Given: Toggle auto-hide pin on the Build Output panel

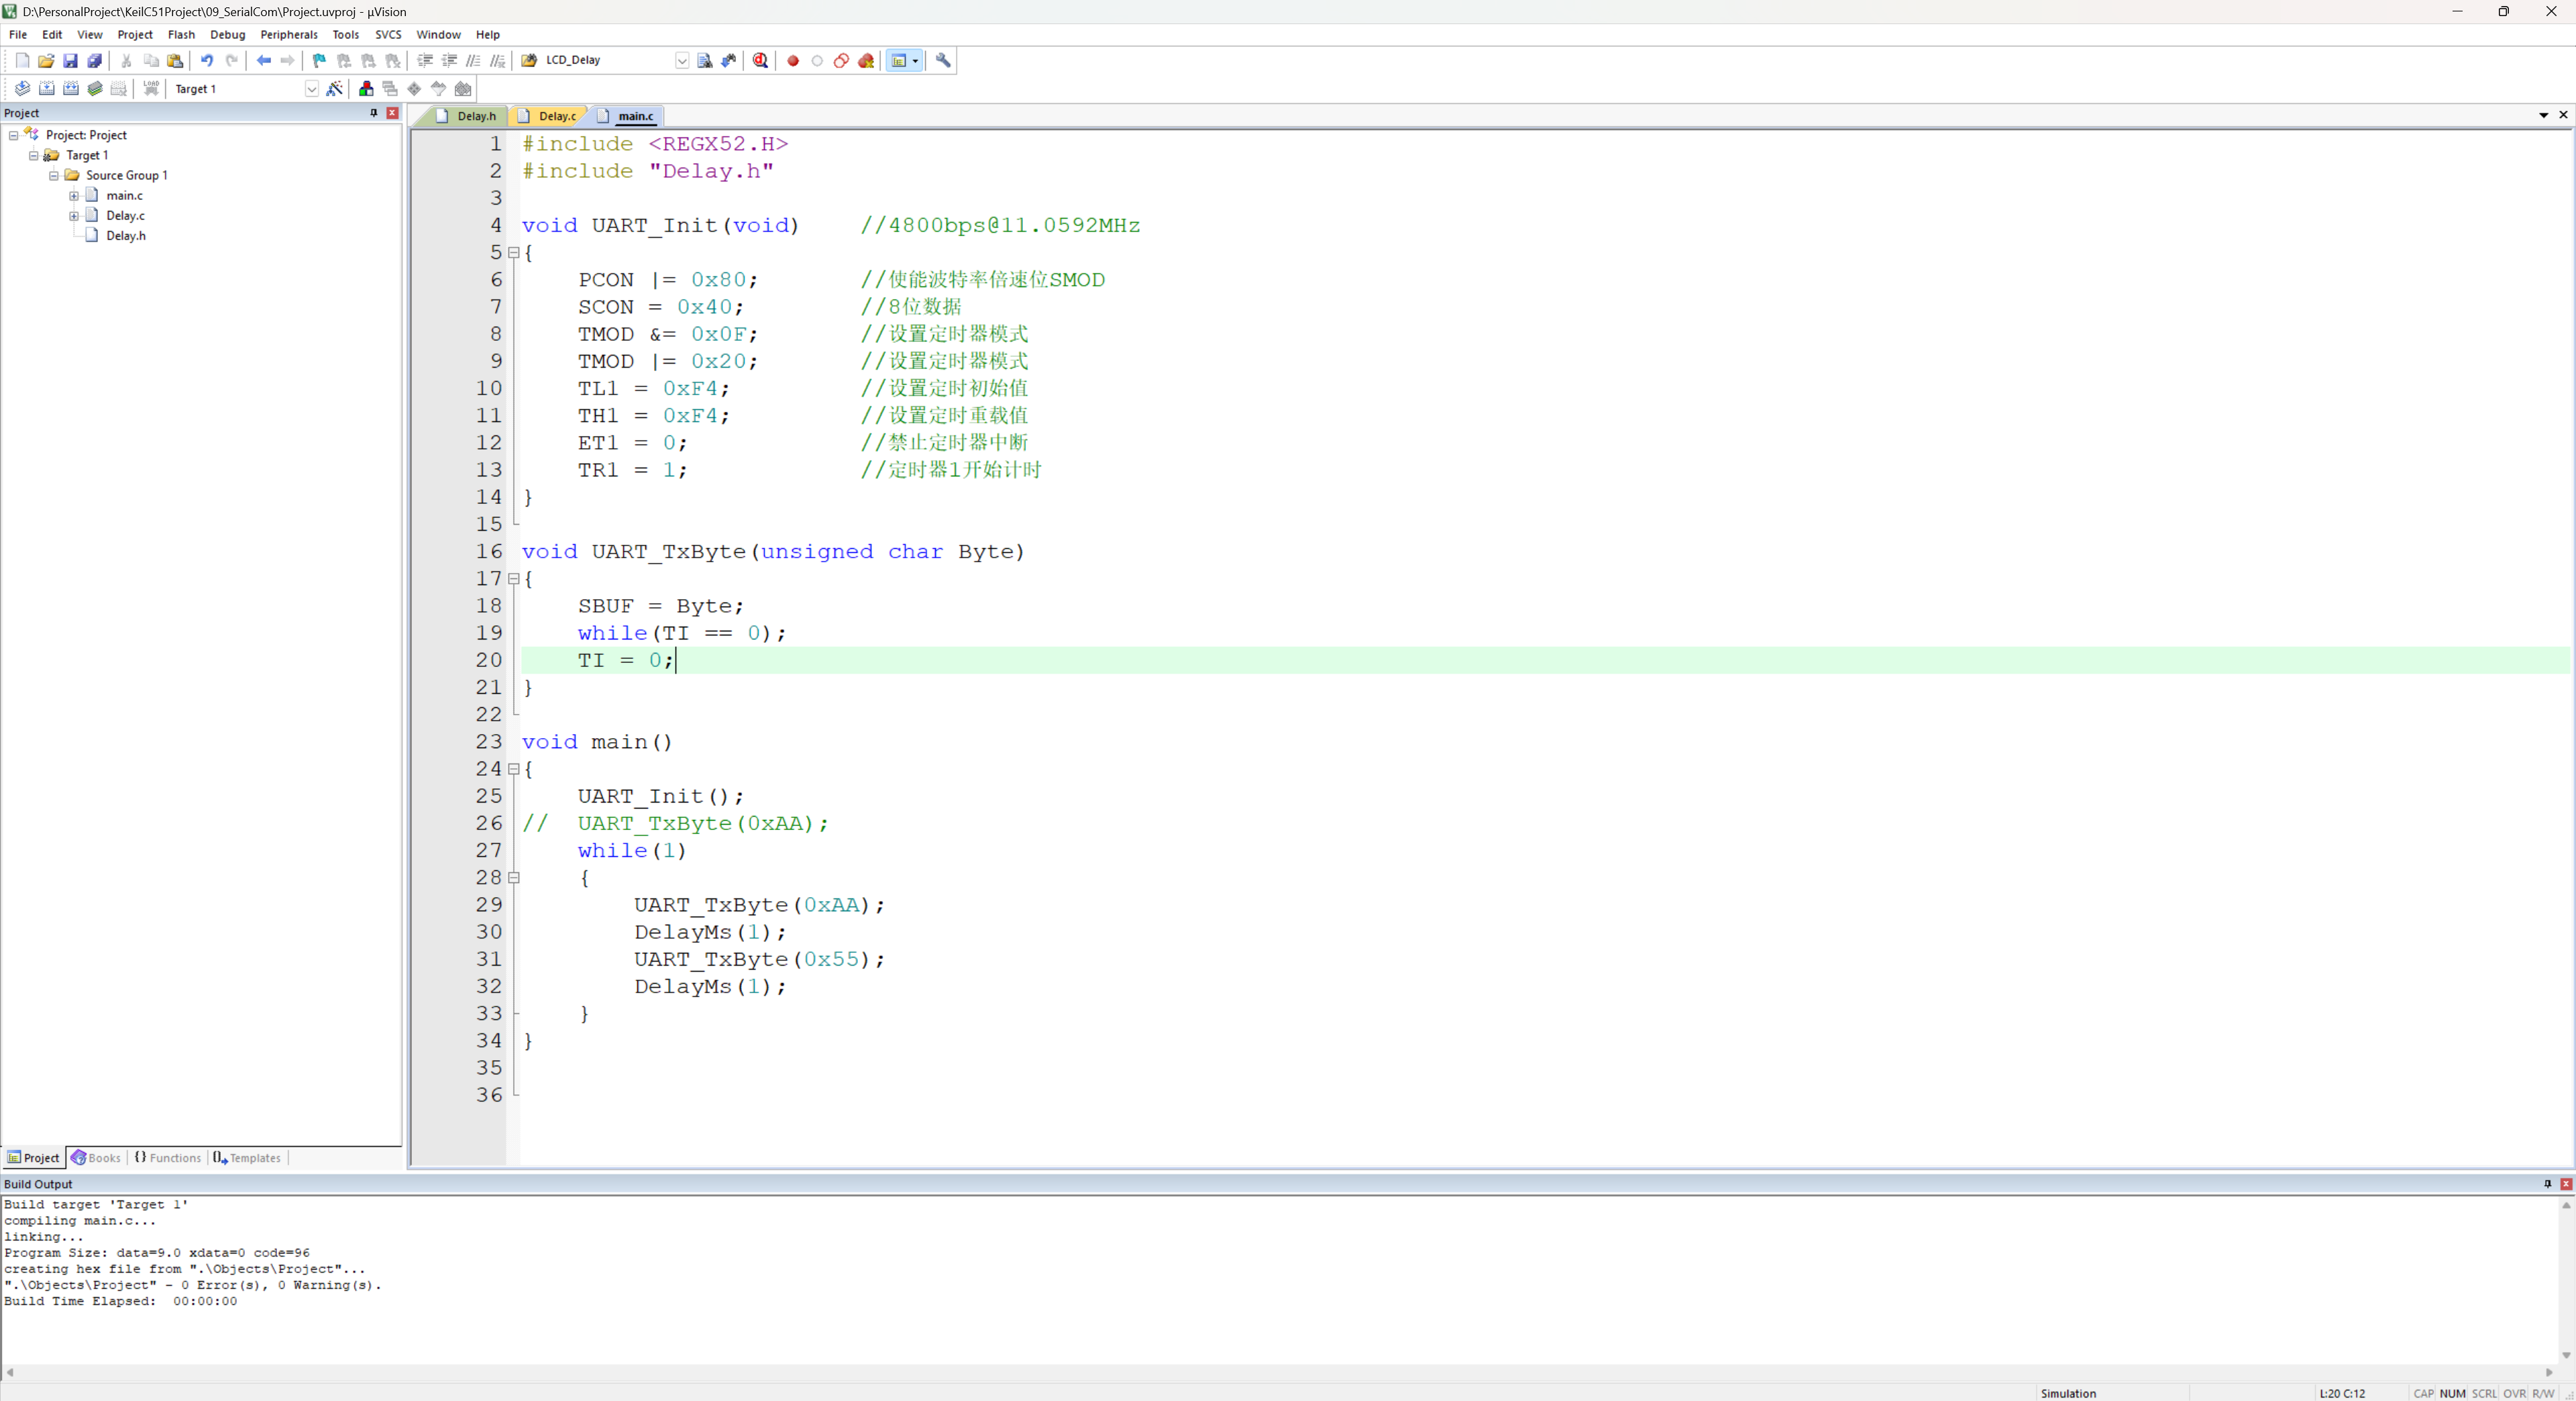Looking at the screenshot, I should point(2547,1183).
